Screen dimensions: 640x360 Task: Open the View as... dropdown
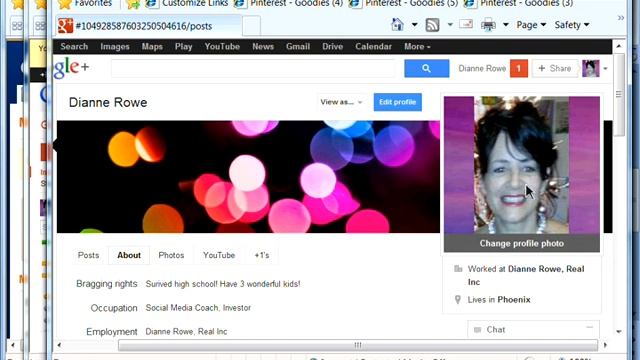[x=341, y=102]
